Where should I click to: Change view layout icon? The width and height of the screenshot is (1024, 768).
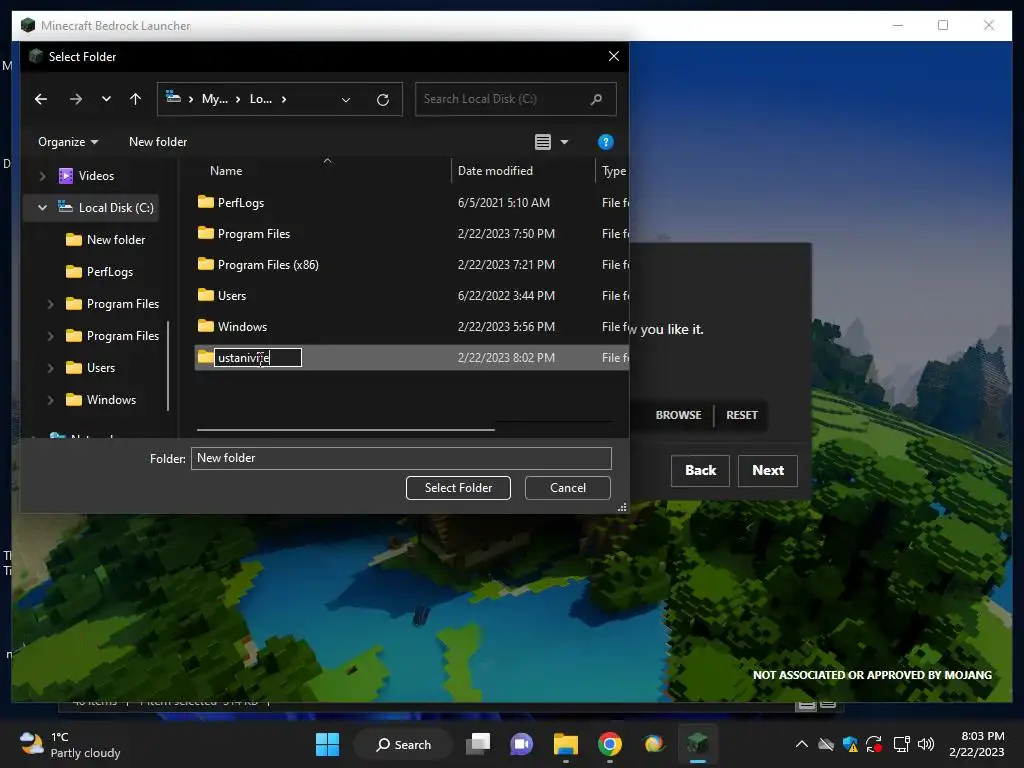point(543,142)
